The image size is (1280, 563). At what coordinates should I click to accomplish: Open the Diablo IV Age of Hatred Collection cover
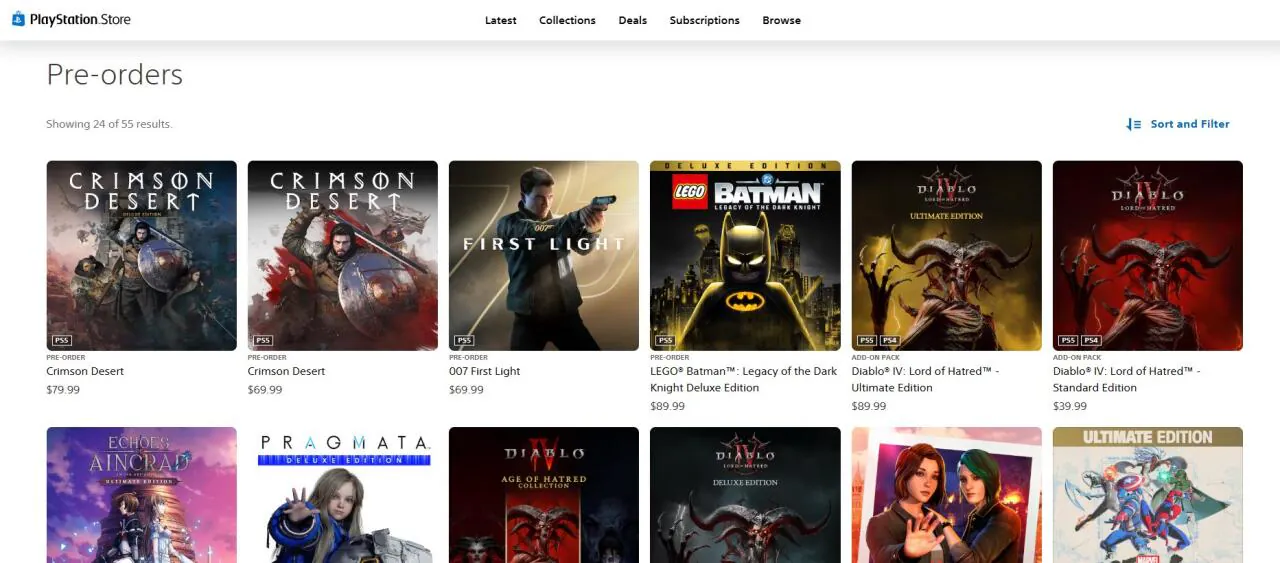click(x=543, y=495)
